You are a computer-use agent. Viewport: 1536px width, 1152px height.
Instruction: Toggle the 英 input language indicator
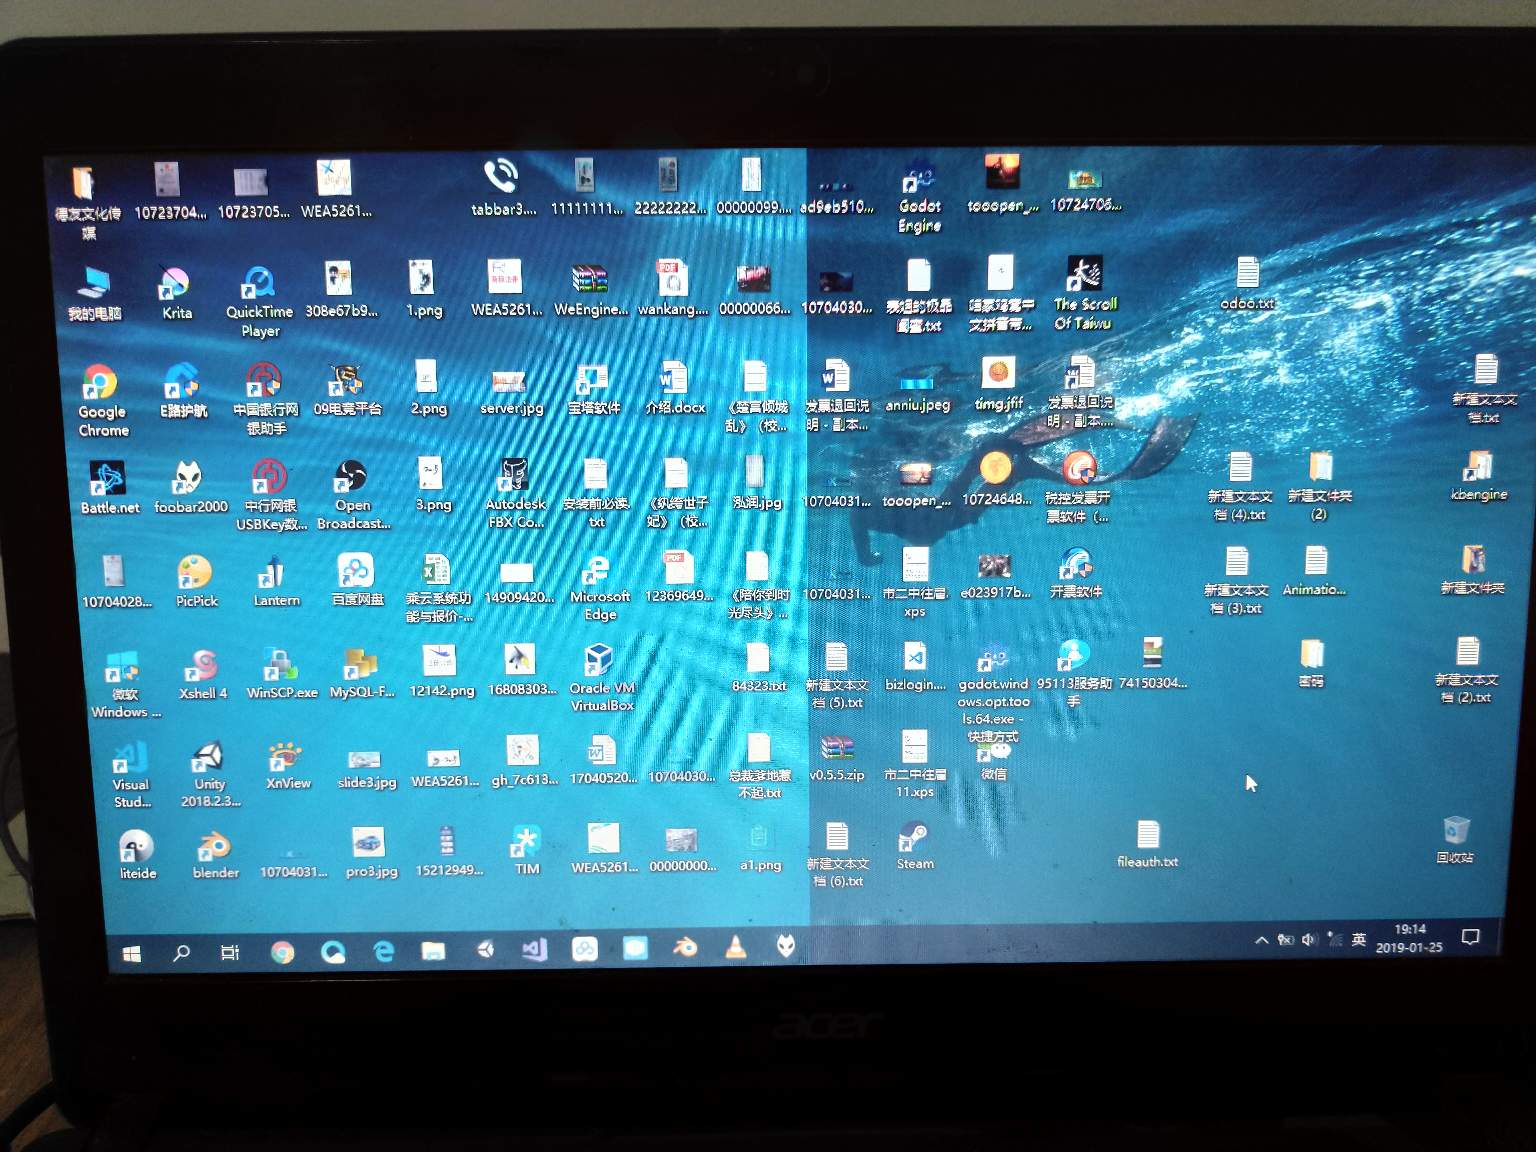click(x=1358, y=939)
